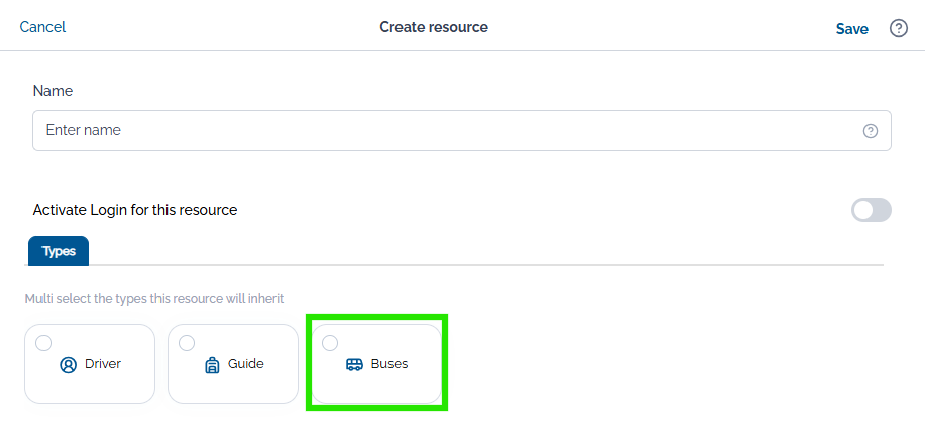Click the Driver person icon
Screen dimensions: 925x428
click(68, 365)
